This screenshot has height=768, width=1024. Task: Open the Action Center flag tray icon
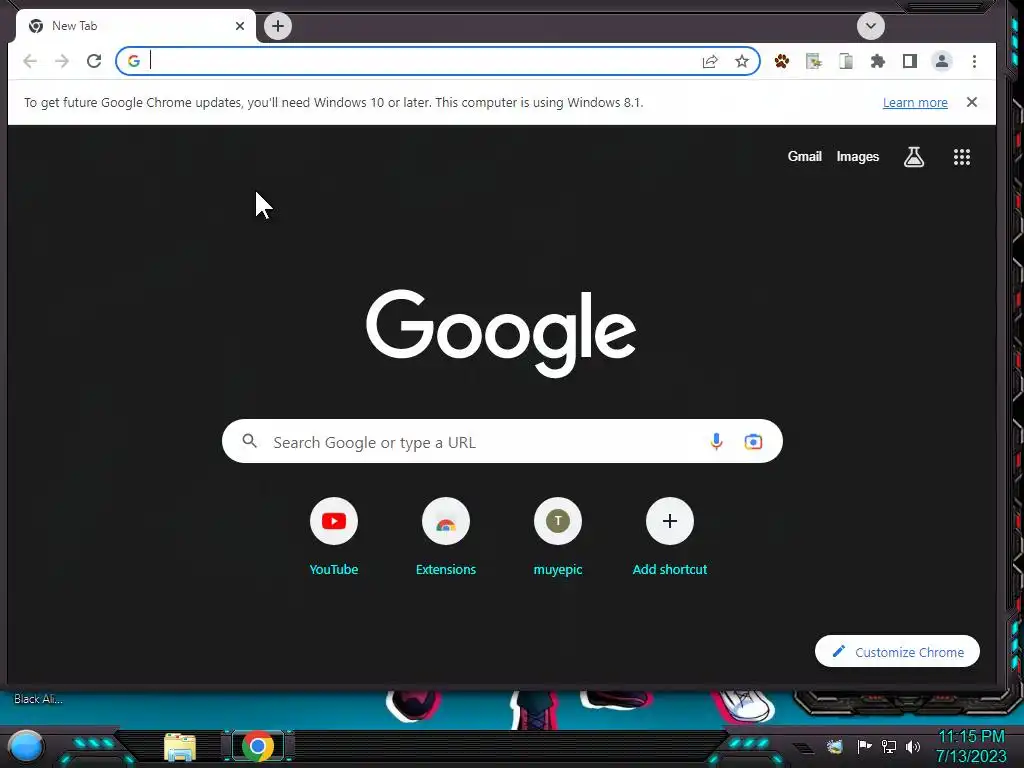click(864, 746)
